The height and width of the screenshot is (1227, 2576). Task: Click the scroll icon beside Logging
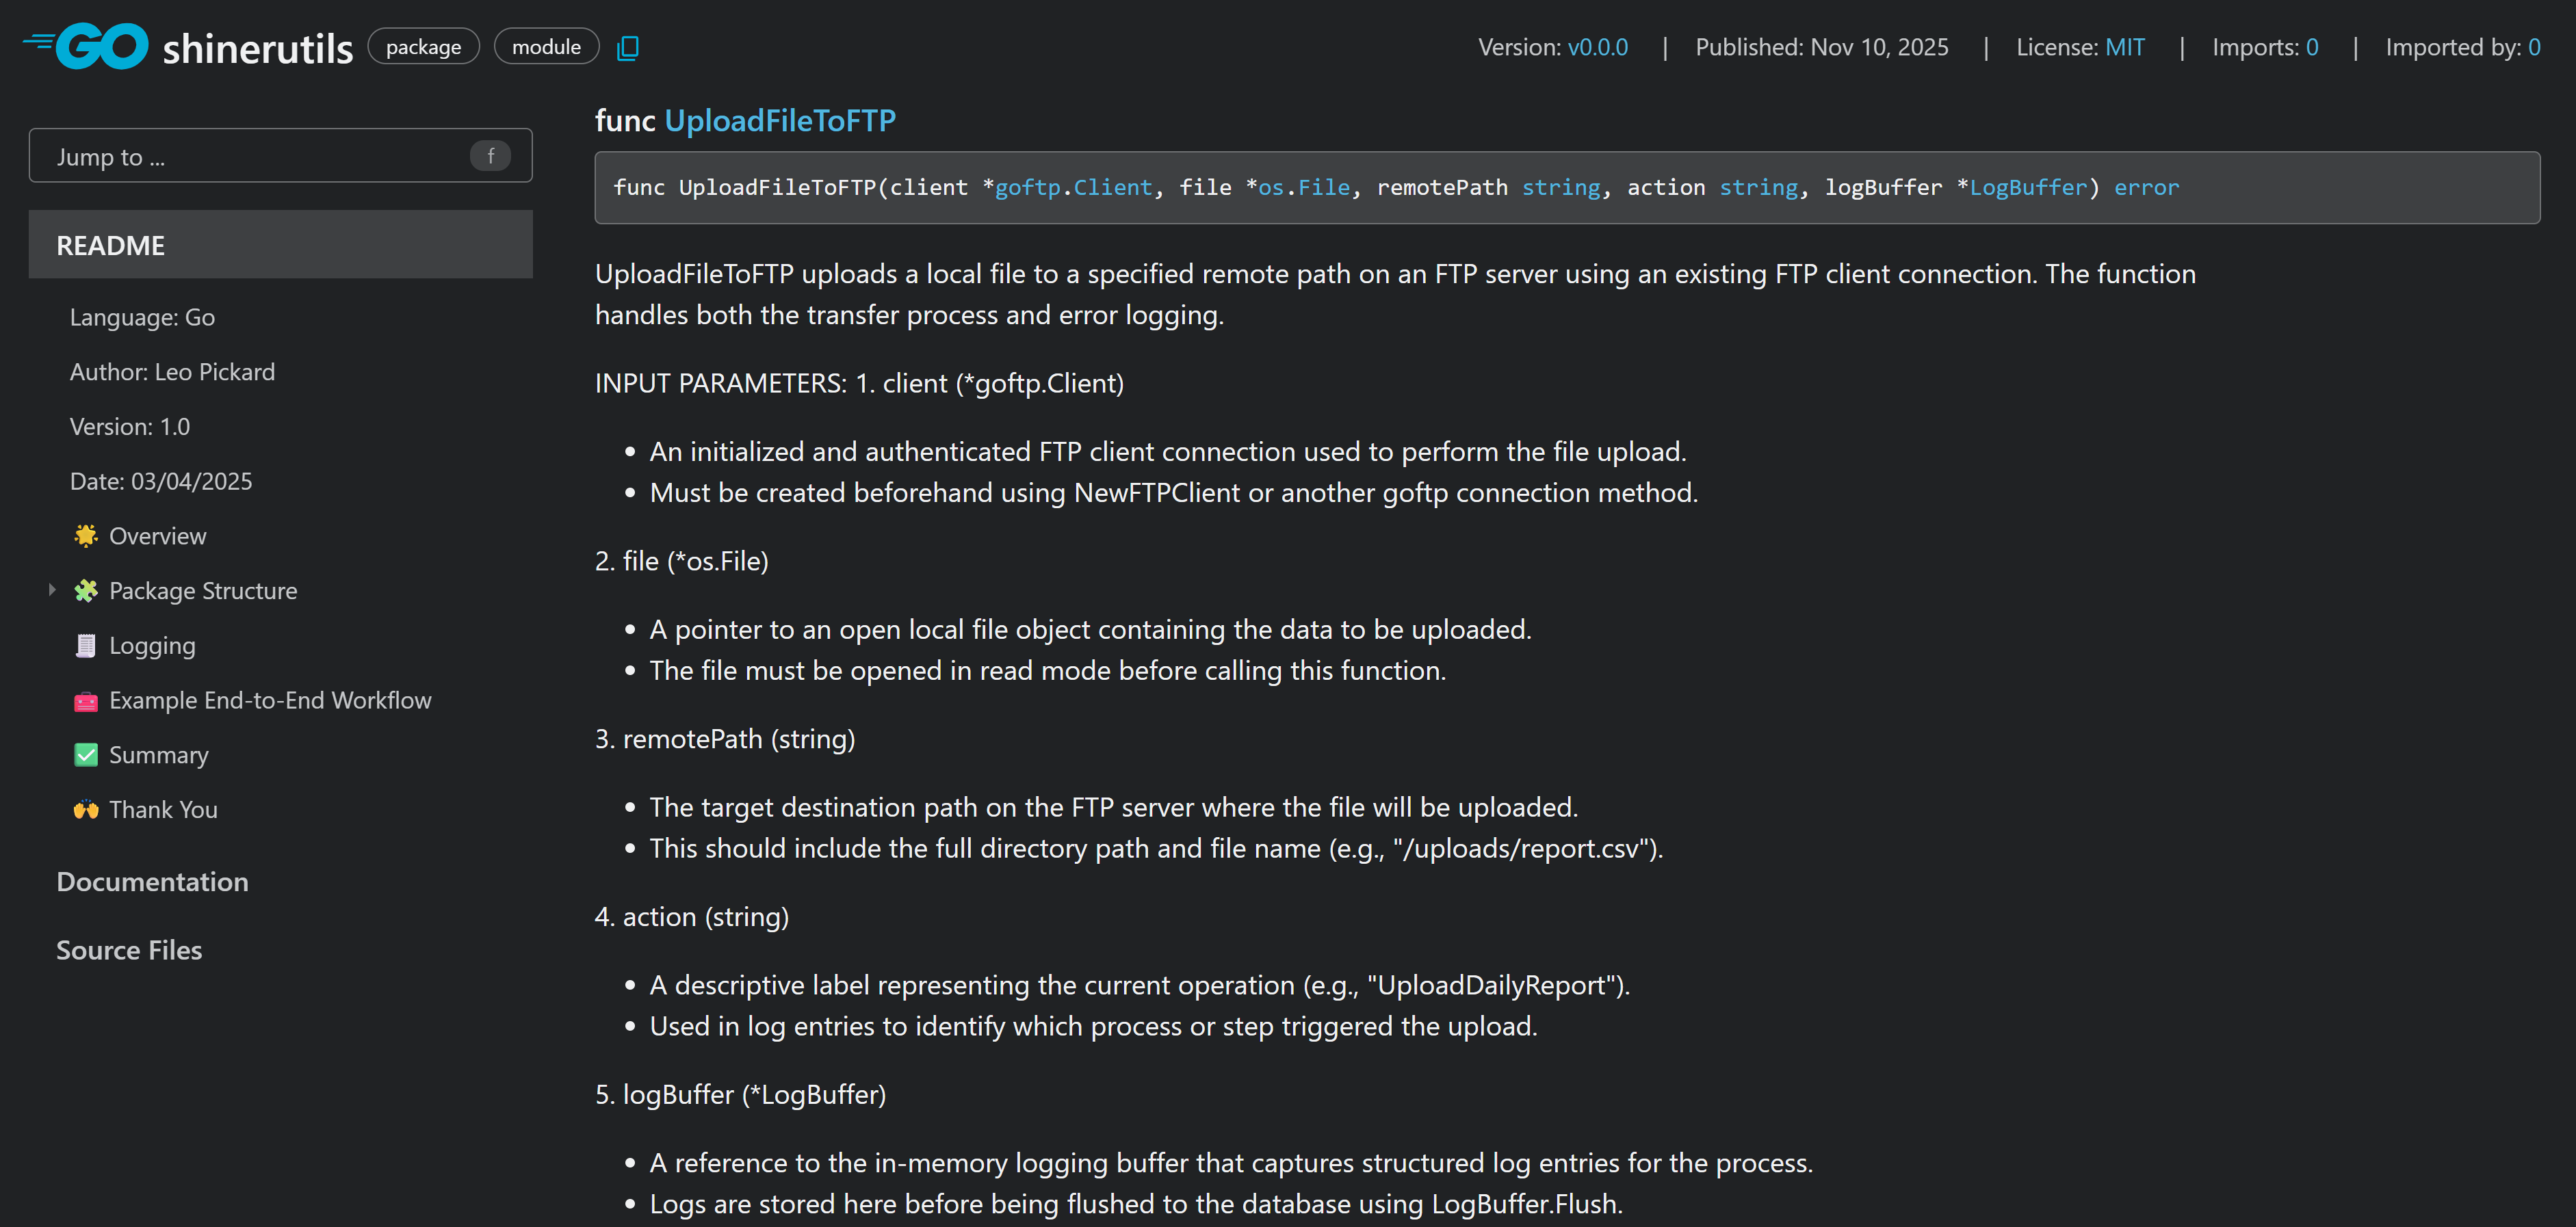[x=86, y=646]
